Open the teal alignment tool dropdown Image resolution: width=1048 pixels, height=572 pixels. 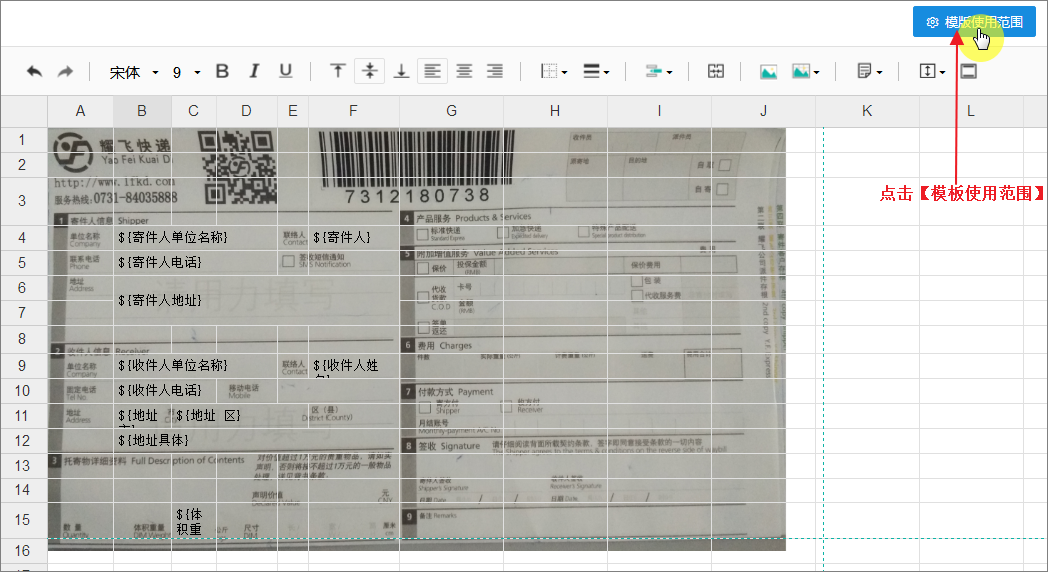click(x=658, y=71)
